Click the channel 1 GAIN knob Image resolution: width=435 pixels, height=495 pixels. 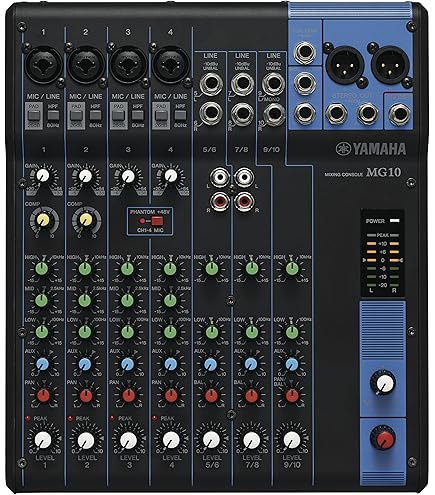click(43, 175)
